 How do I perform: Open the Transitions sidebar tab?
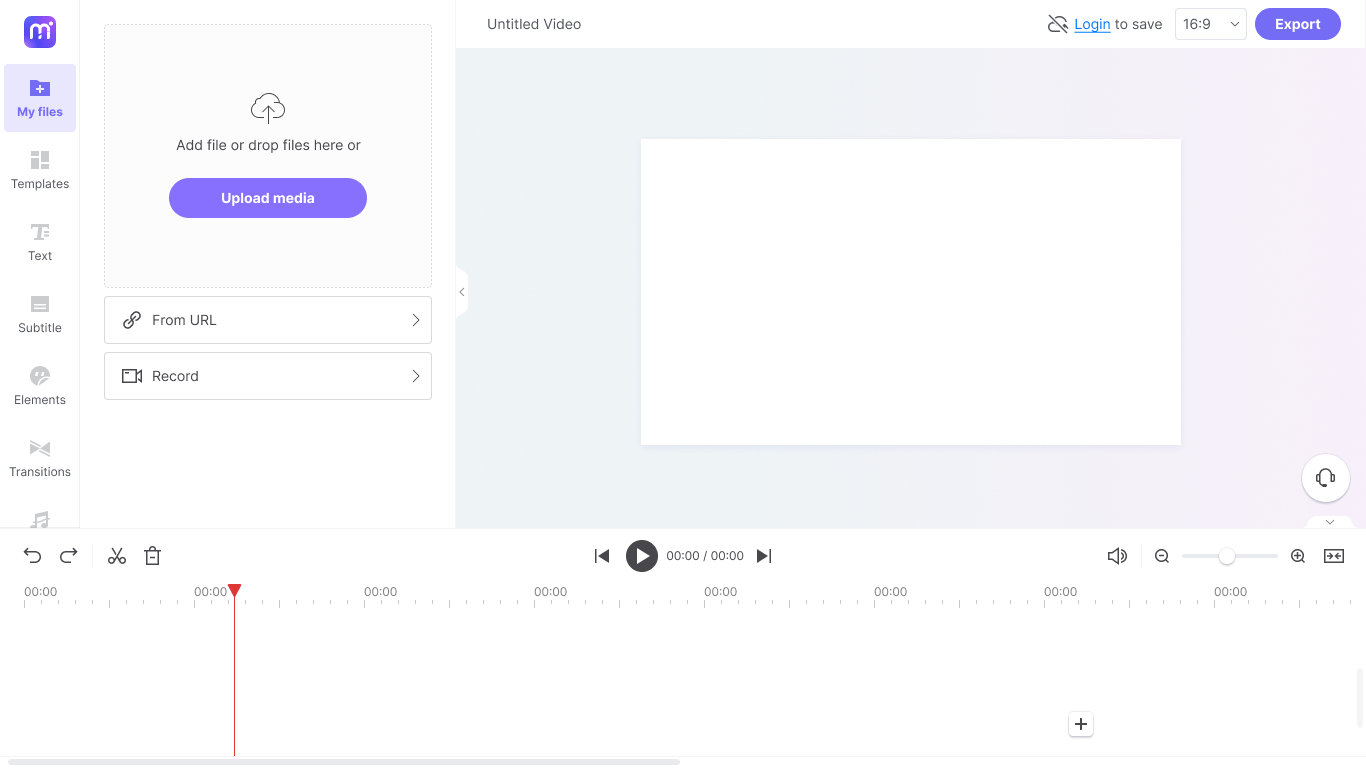[40, 458]
